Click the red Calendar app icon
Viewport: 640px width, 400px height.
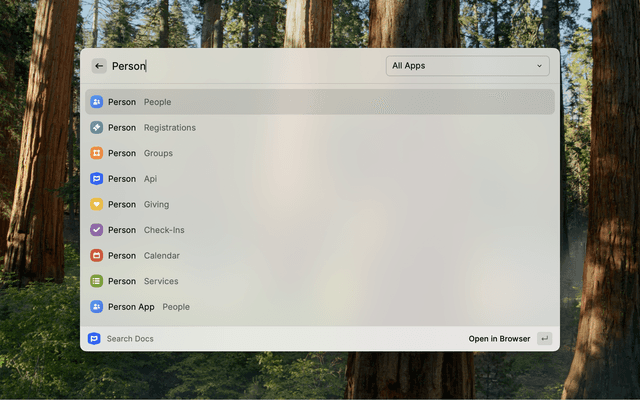click(97, 256)
